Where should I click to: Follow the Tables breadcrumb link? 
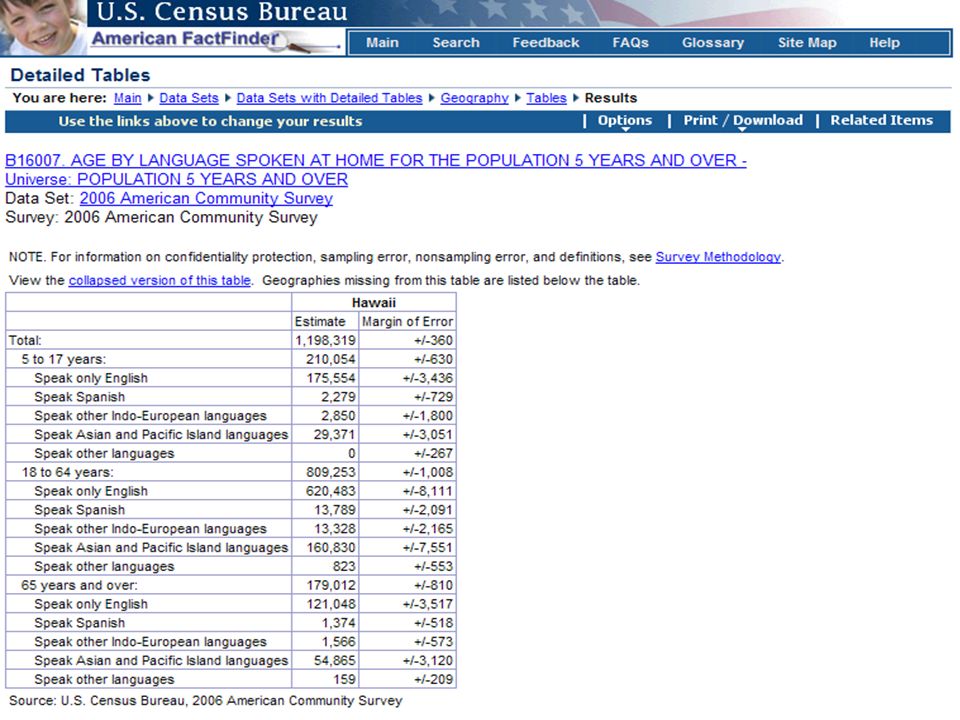(546, 98)
